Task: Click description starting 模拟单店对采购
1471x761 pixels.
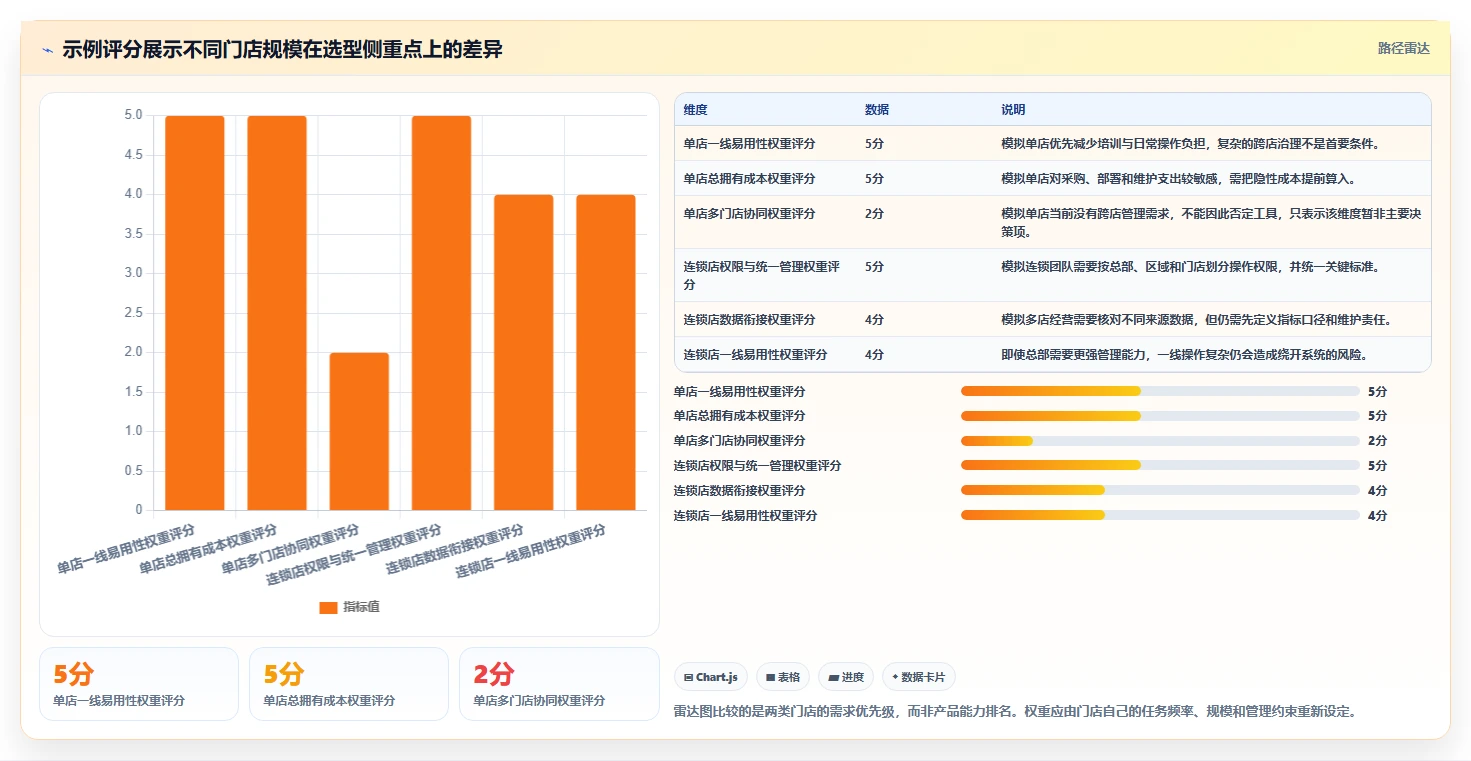Action: coord(1178,178)
